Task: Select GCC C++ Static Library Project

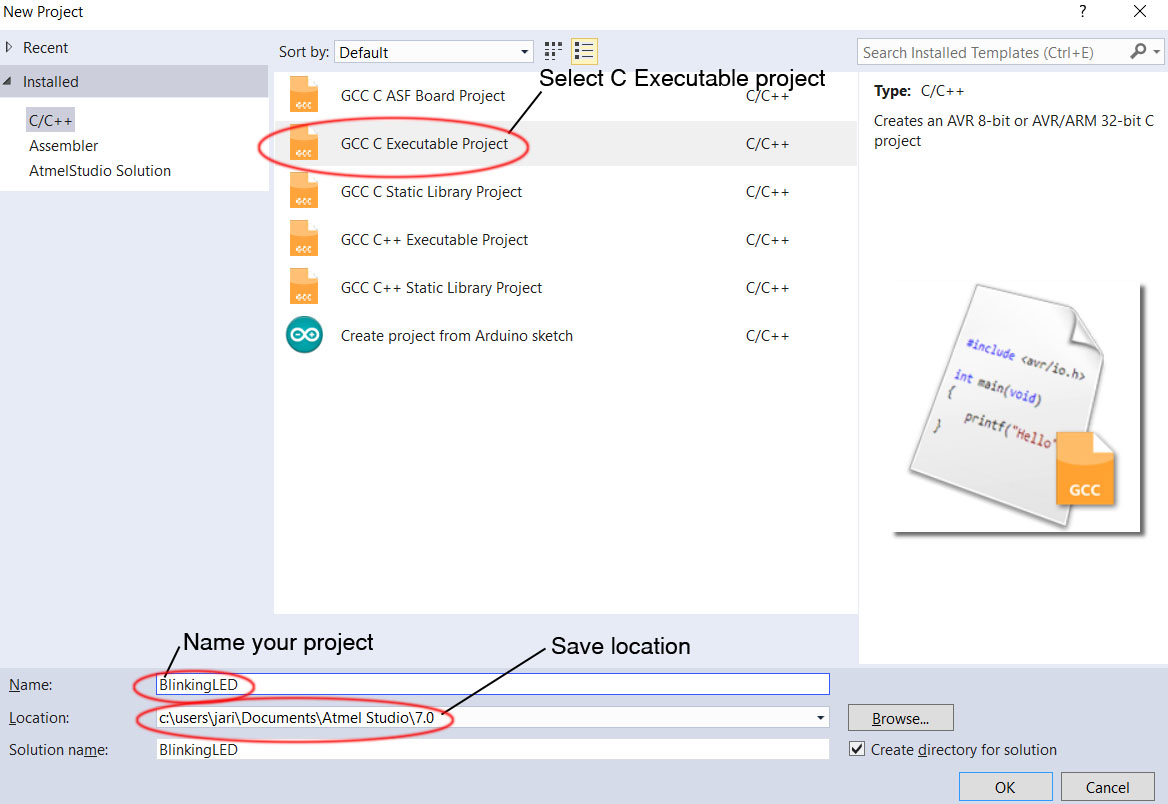Action: pyautogui.click(x=565, y=288)
